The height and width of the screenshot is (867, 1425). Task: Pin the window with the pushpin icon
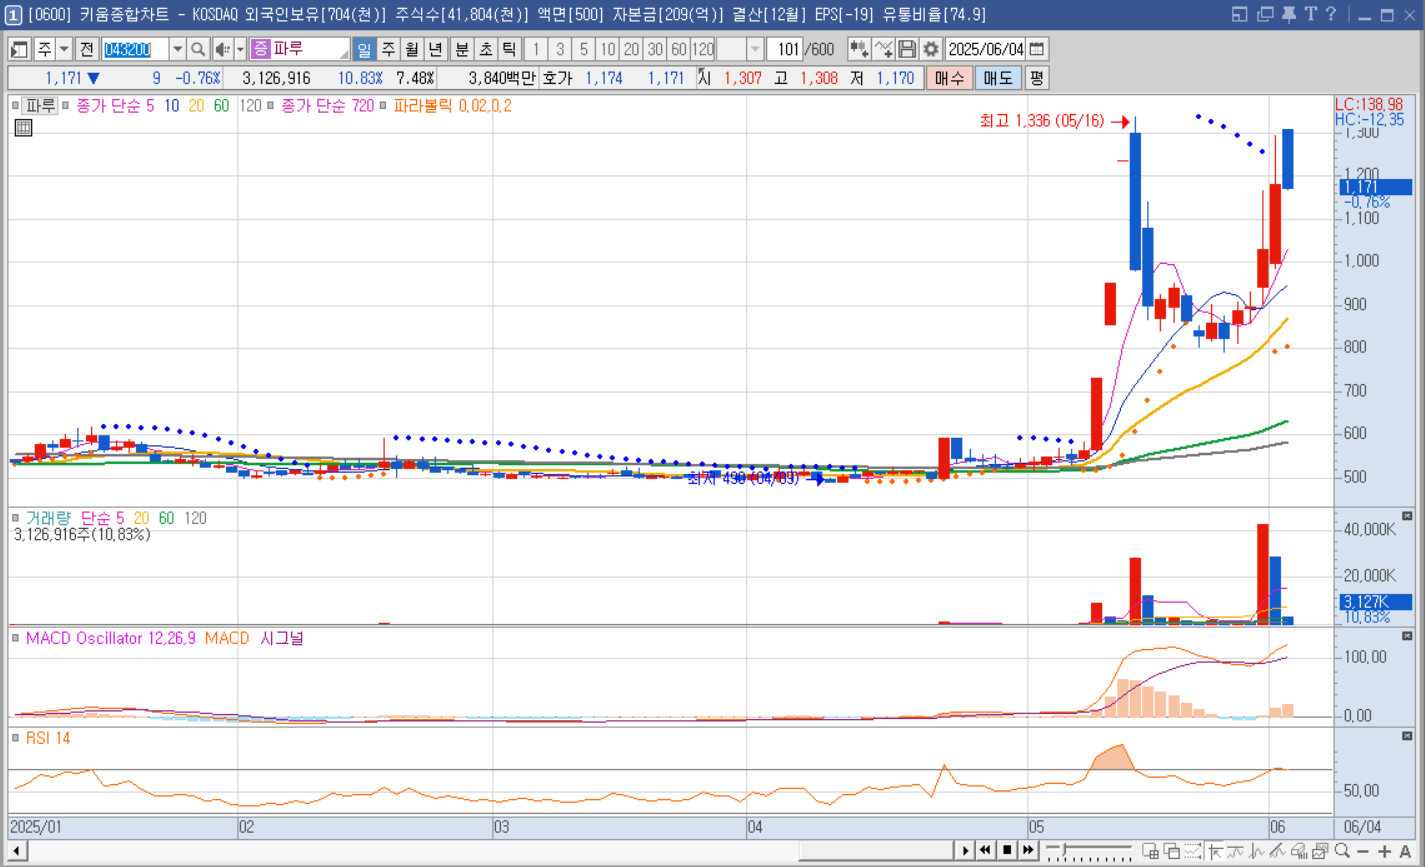tap(1288, 14)
